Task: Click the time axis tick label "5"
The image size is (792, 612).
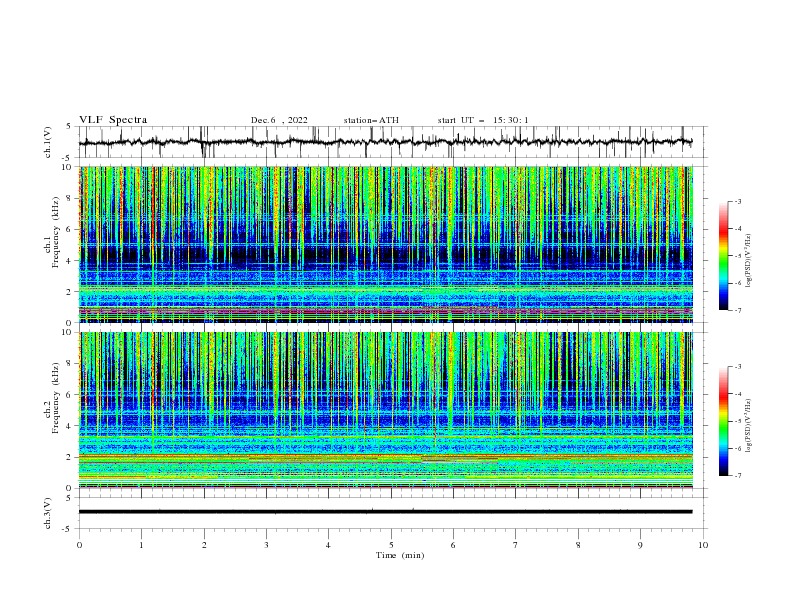Action: pyautogui.click(x=391, y=545)
